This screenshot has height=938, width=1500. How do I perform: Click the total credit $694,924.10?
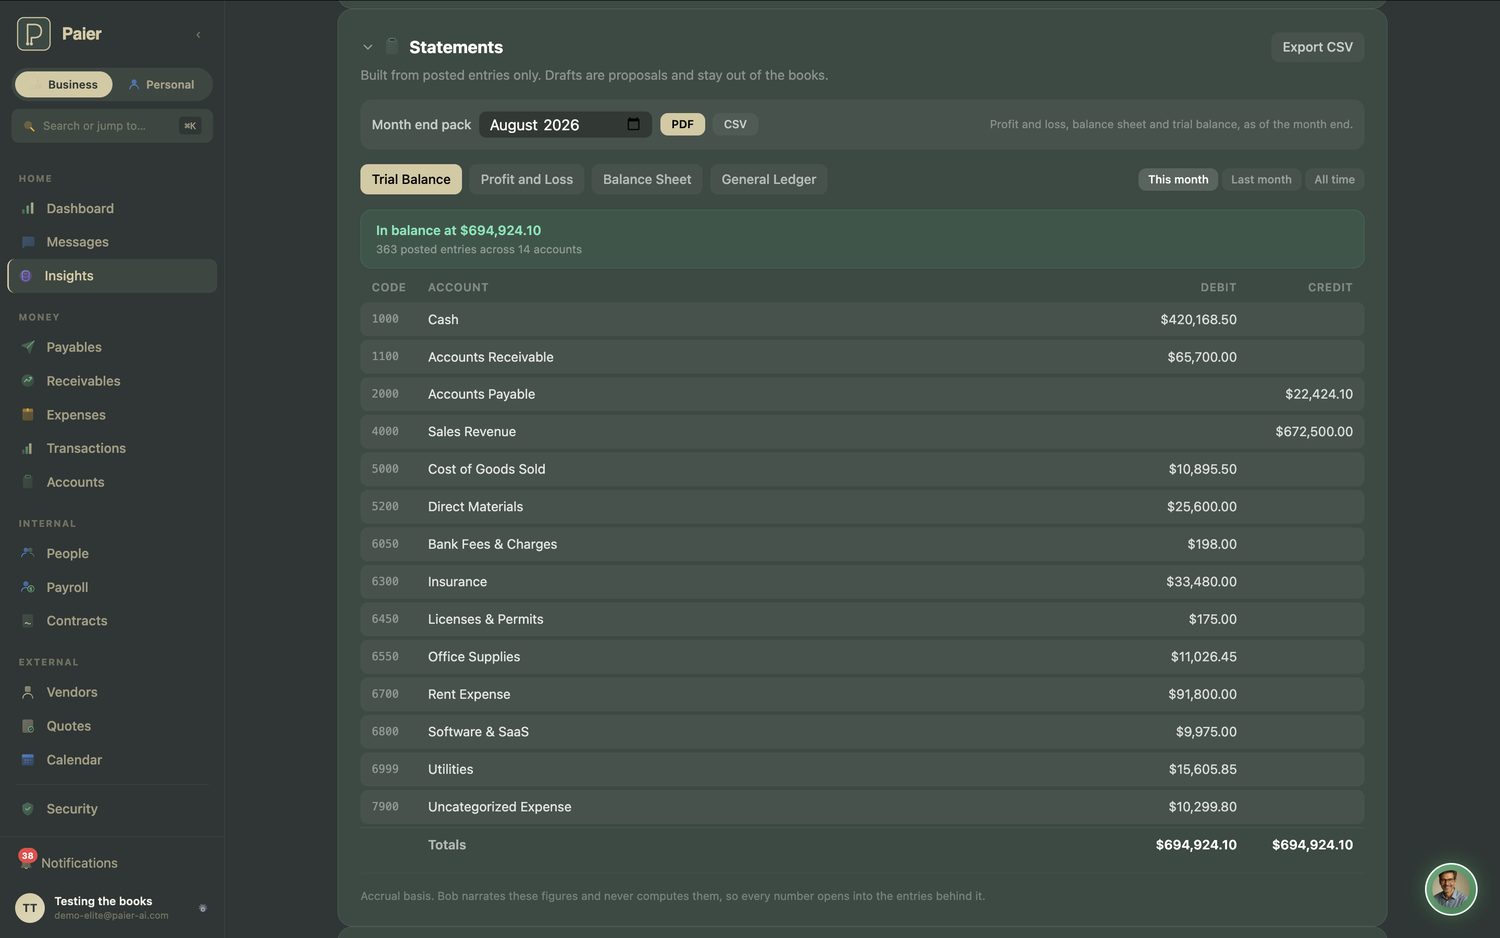(1312, 845)
